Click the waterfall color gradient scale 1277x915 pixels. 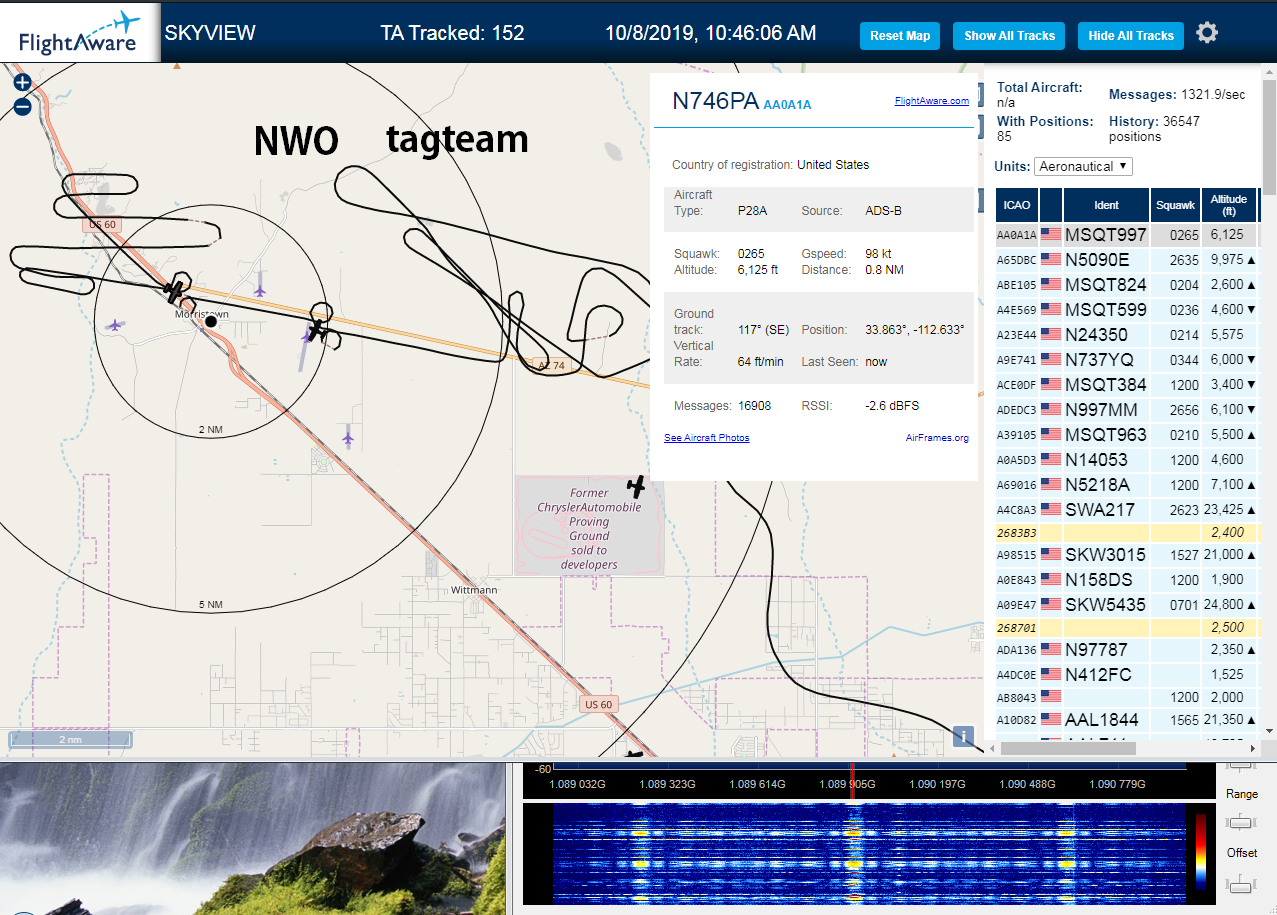[1201, 851]
